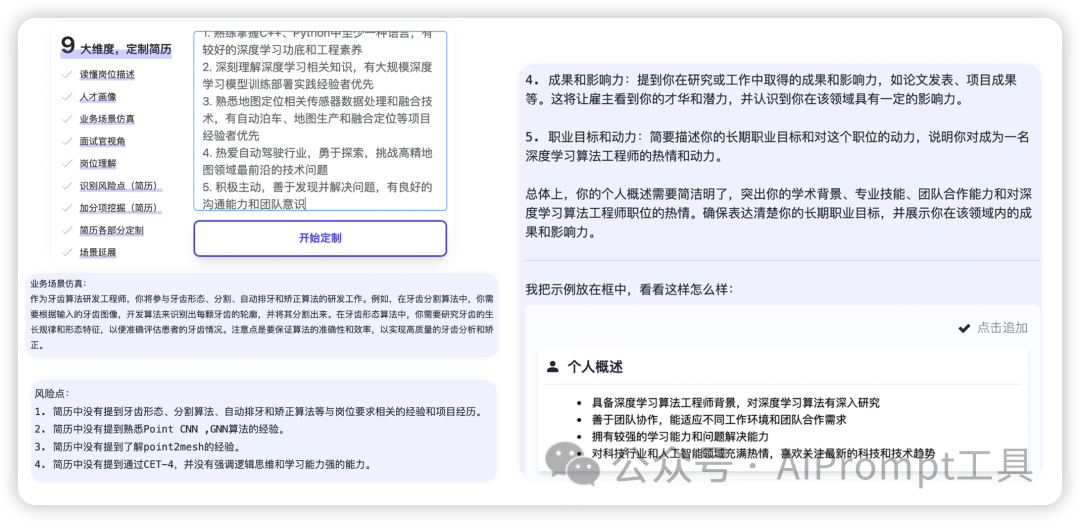Click the 风险点： heading in the risk card

[52, 393]
